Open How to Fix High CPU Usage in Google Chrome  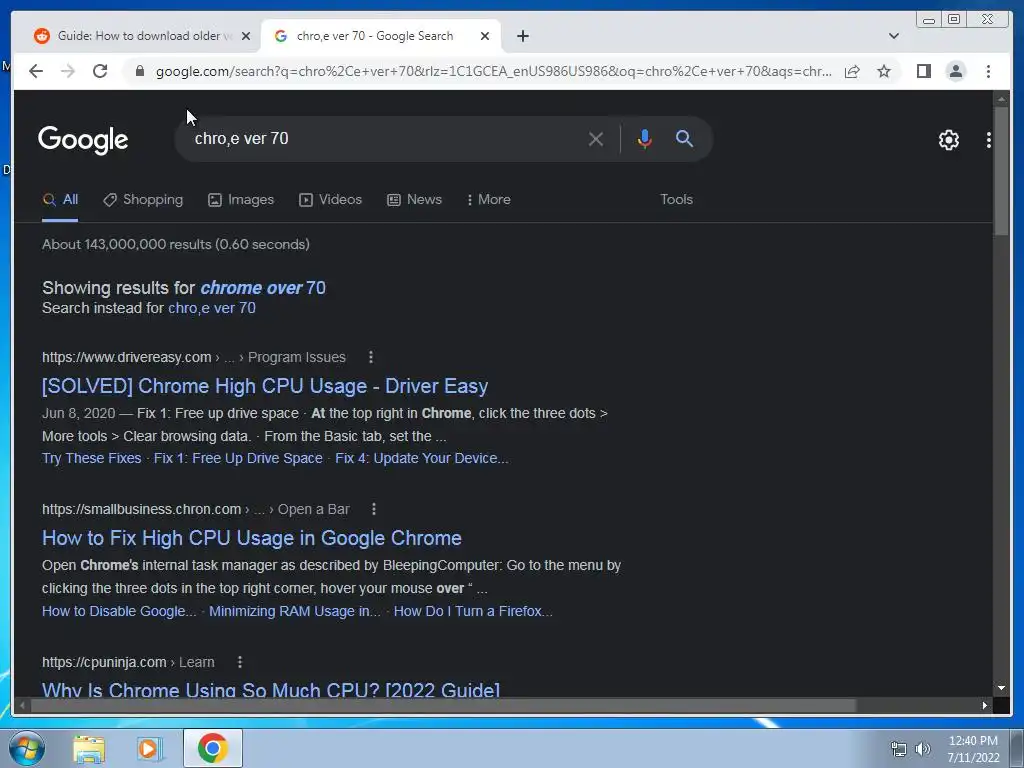point(251,538)
